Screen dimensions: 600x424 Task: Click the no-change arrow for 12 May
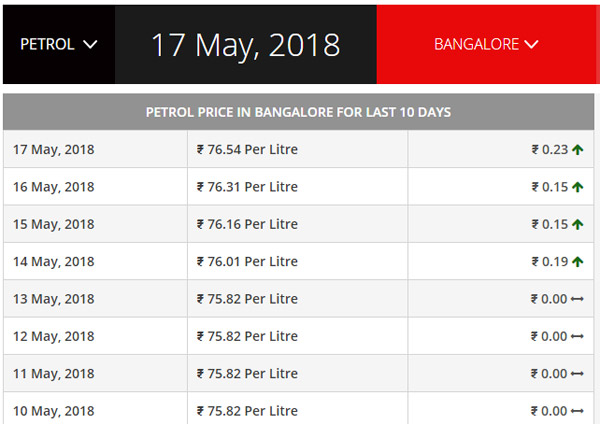pos(577,336)
